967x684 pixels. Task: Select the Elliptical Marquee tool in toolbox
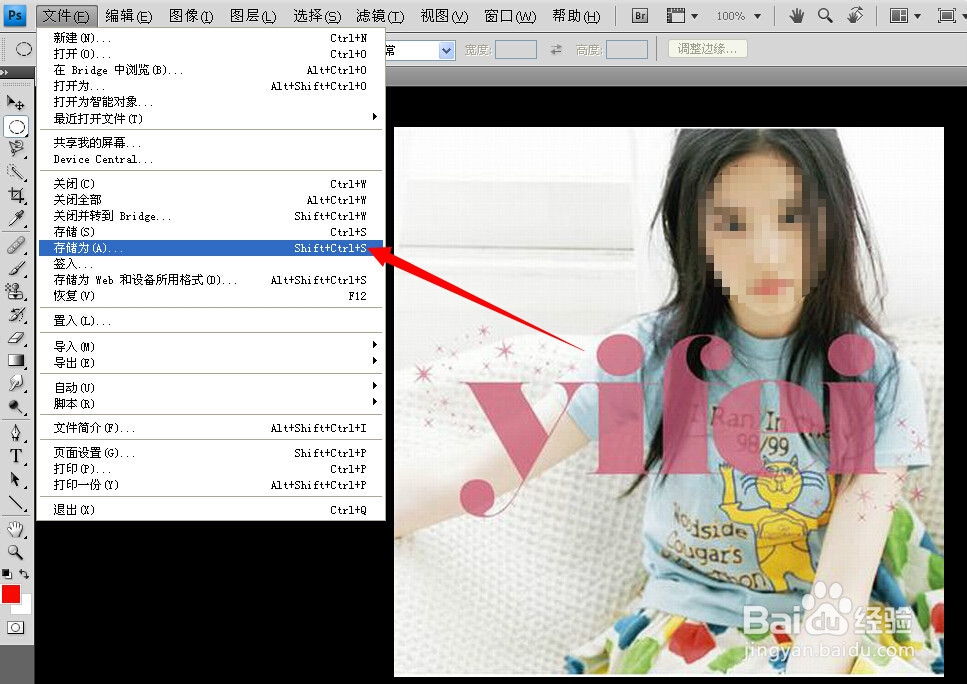coord(17,127)
